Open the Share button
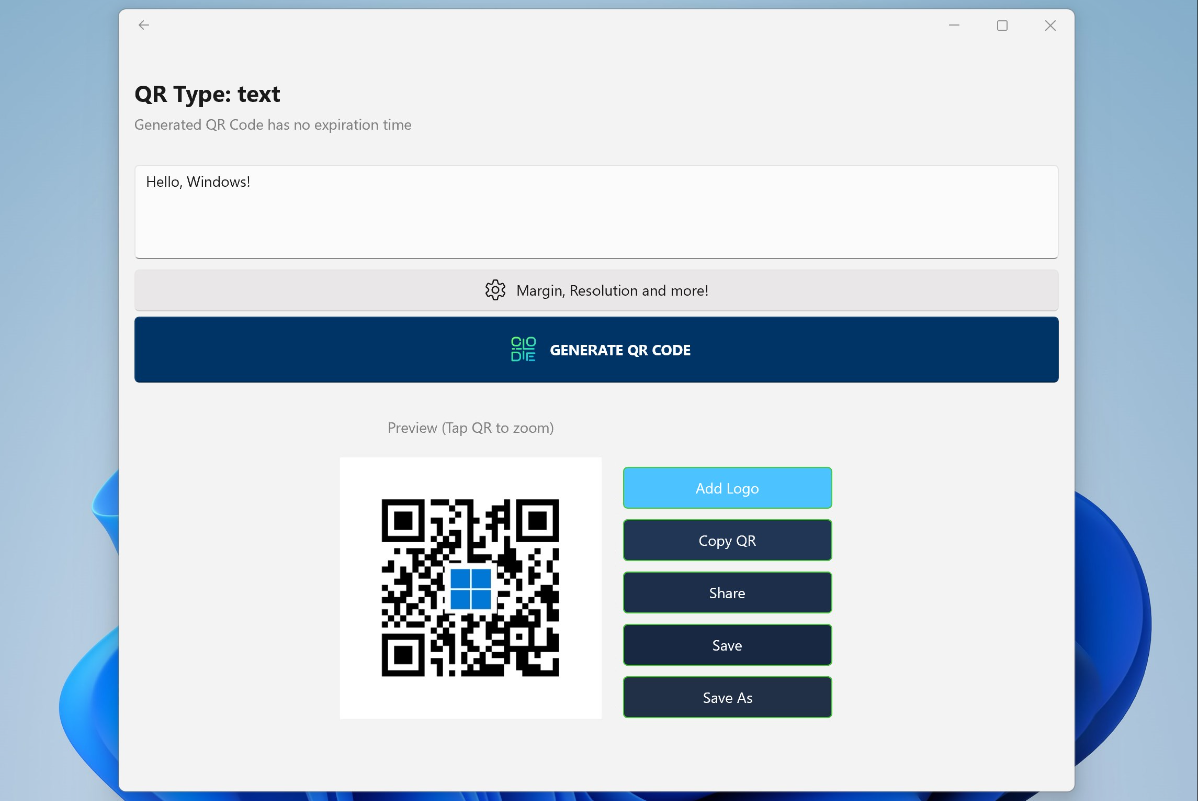Viewport: 1198px width, 801px height. click(x=727, y=593)
